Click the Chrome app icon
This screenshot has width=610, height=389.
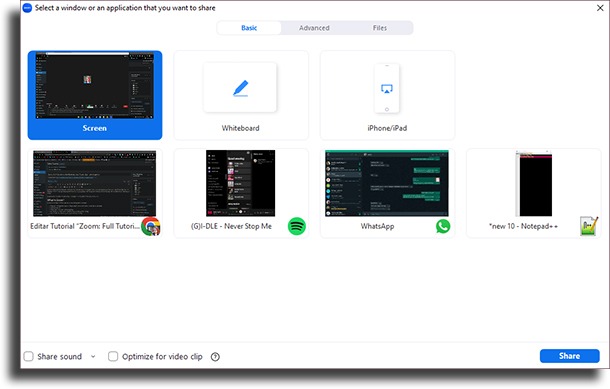151,227
